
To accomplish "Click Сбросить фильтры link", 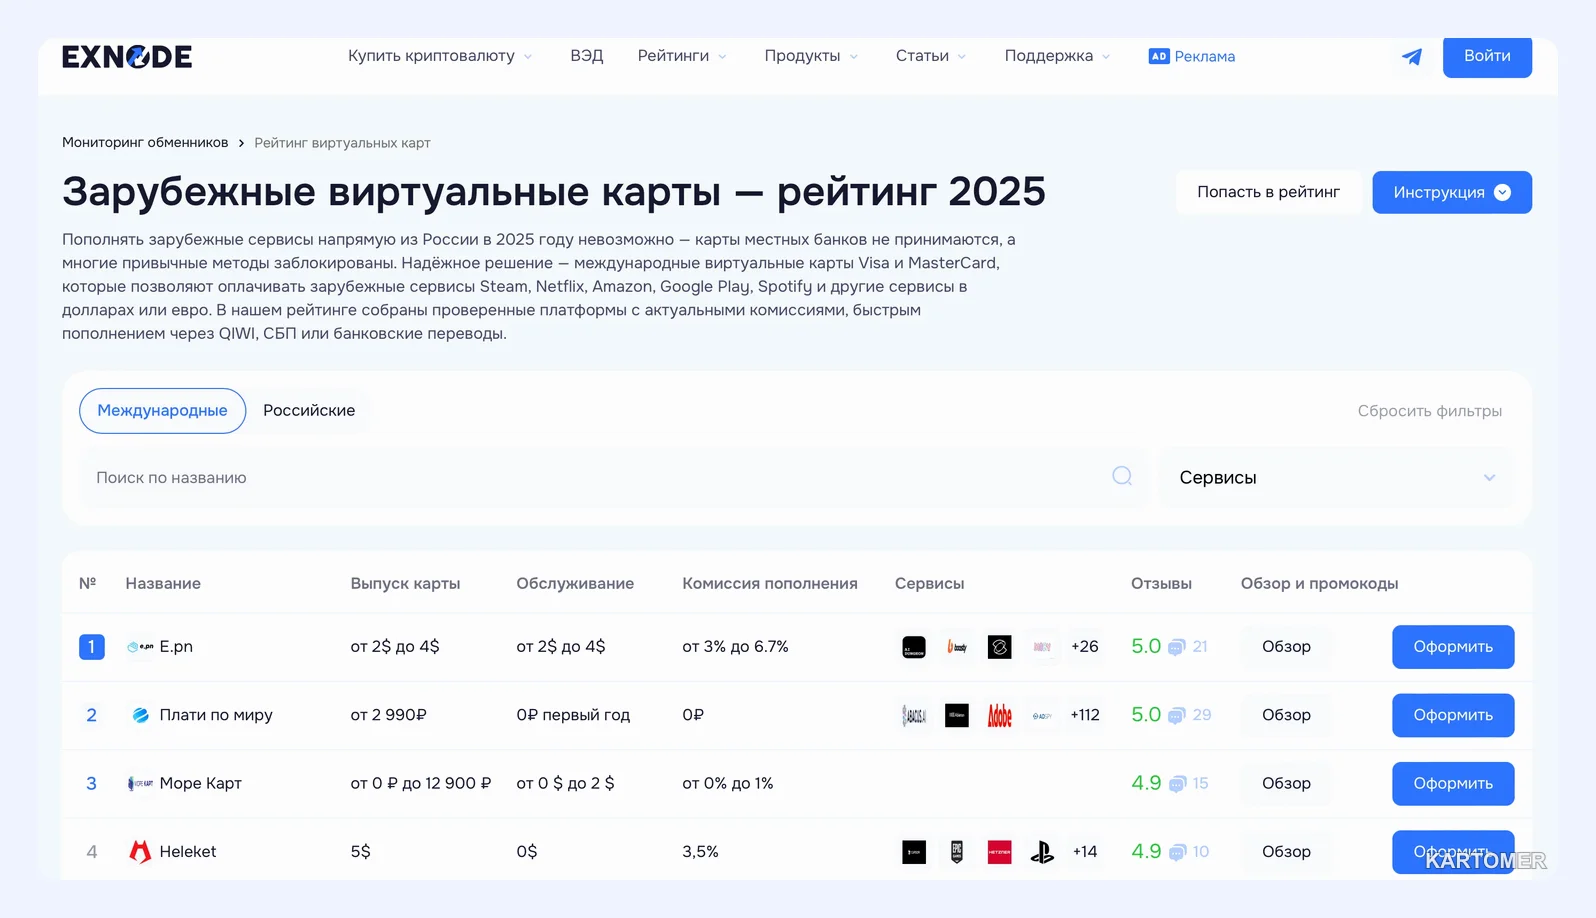I will (1430, 411).
